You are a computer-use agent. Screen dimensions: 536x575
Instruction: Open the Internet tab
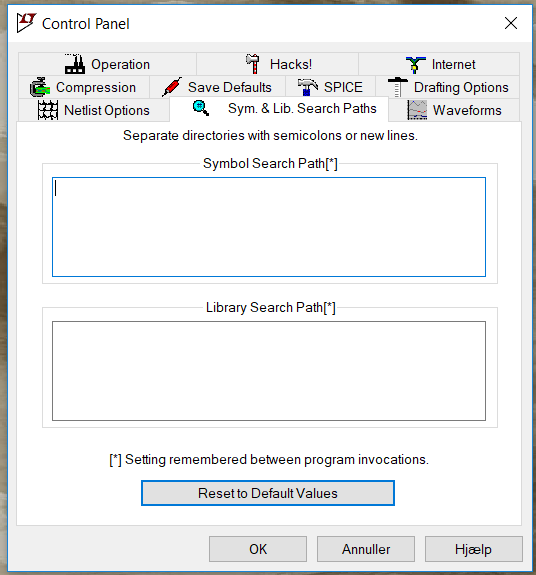point(439,64)
